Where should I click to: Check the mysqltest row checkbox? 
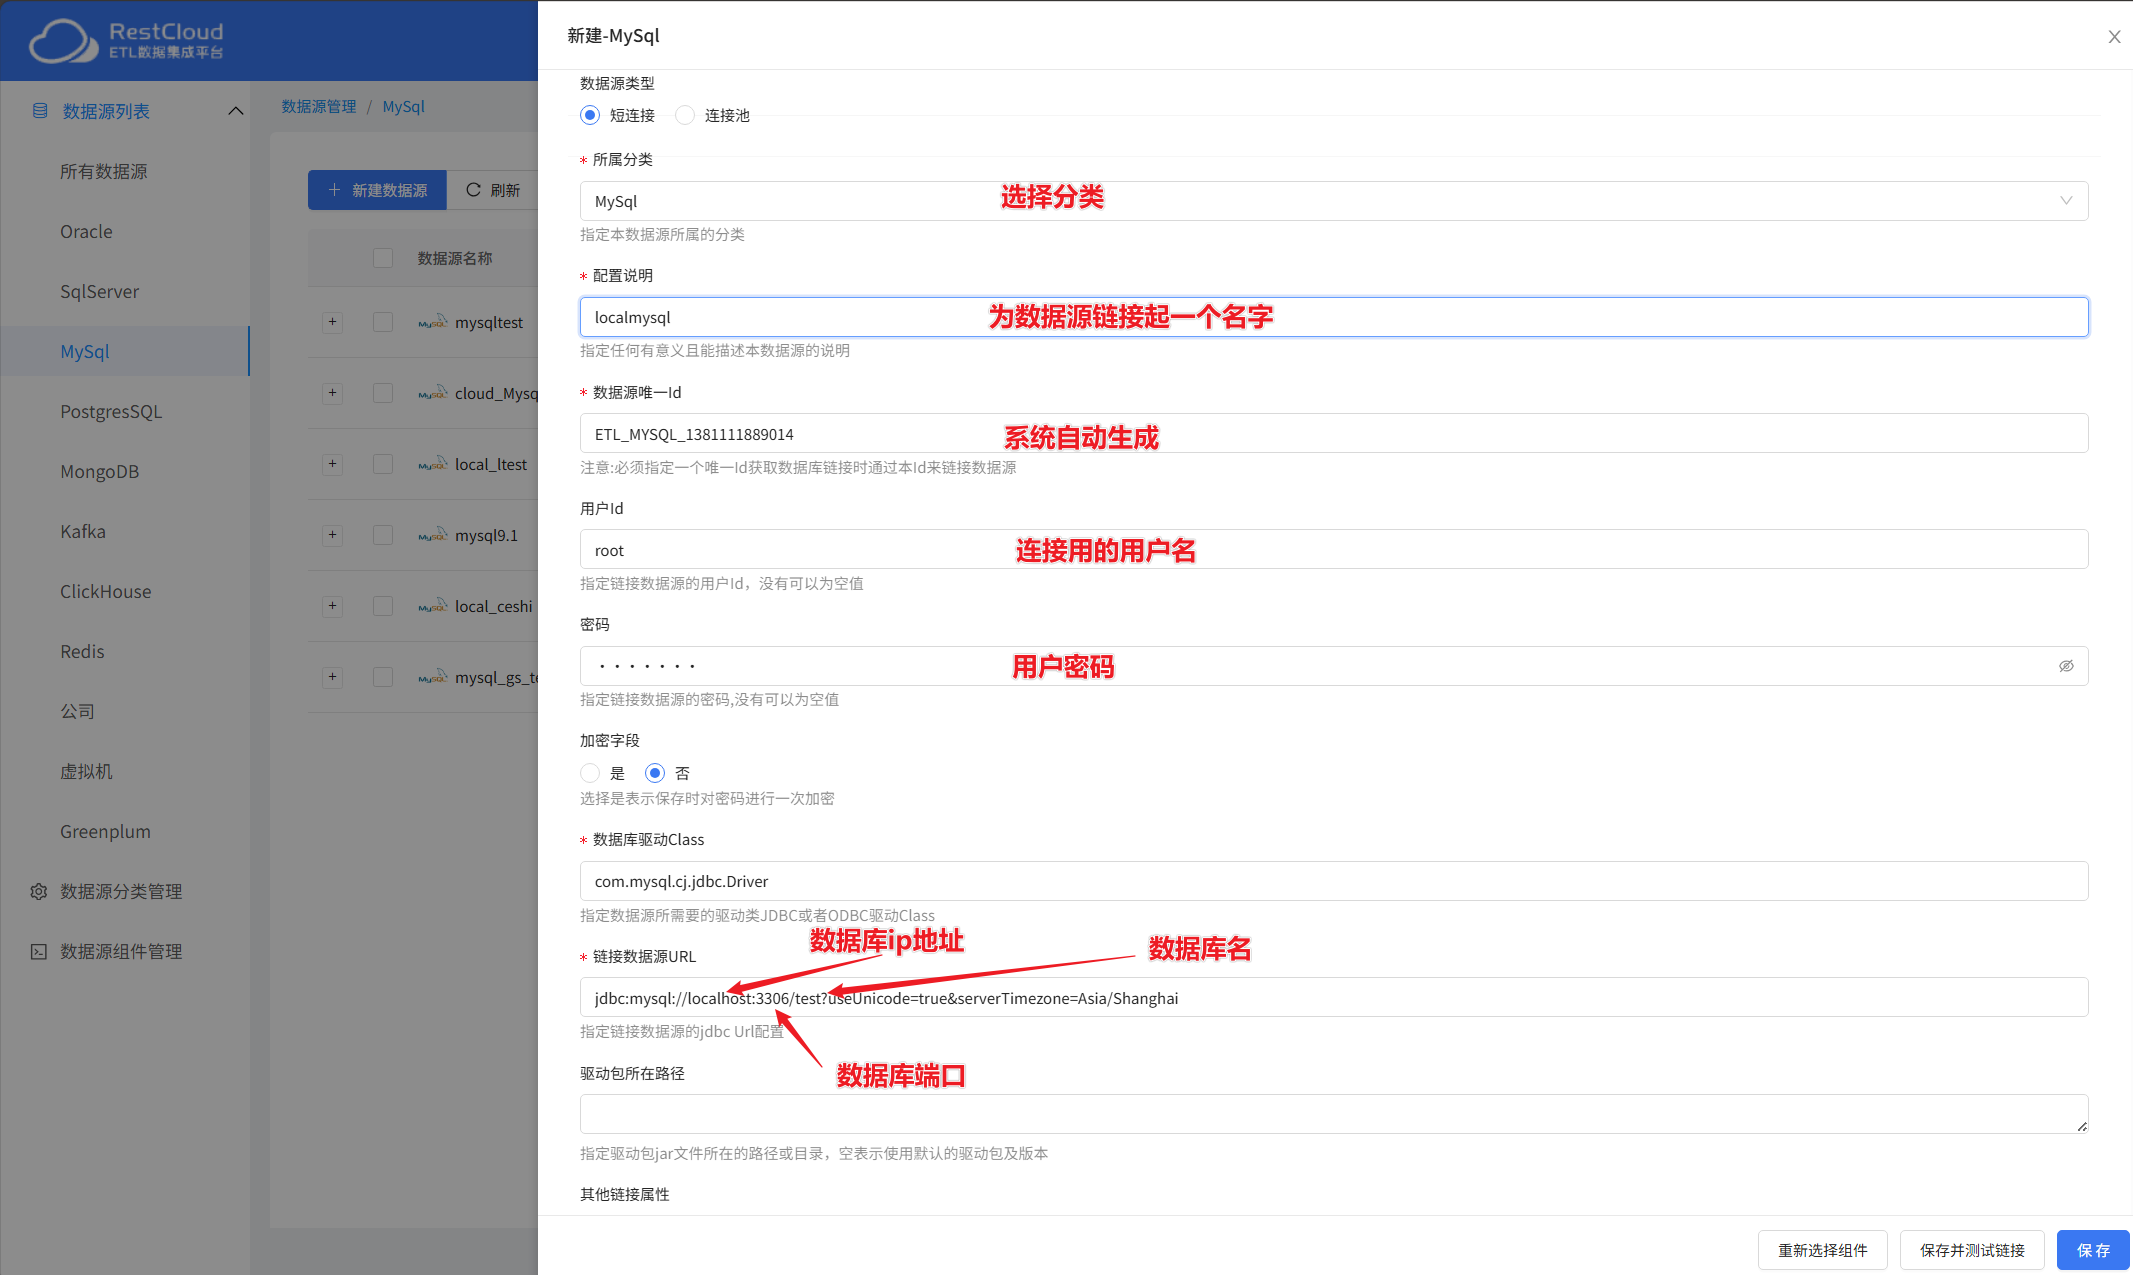(383, 322)
